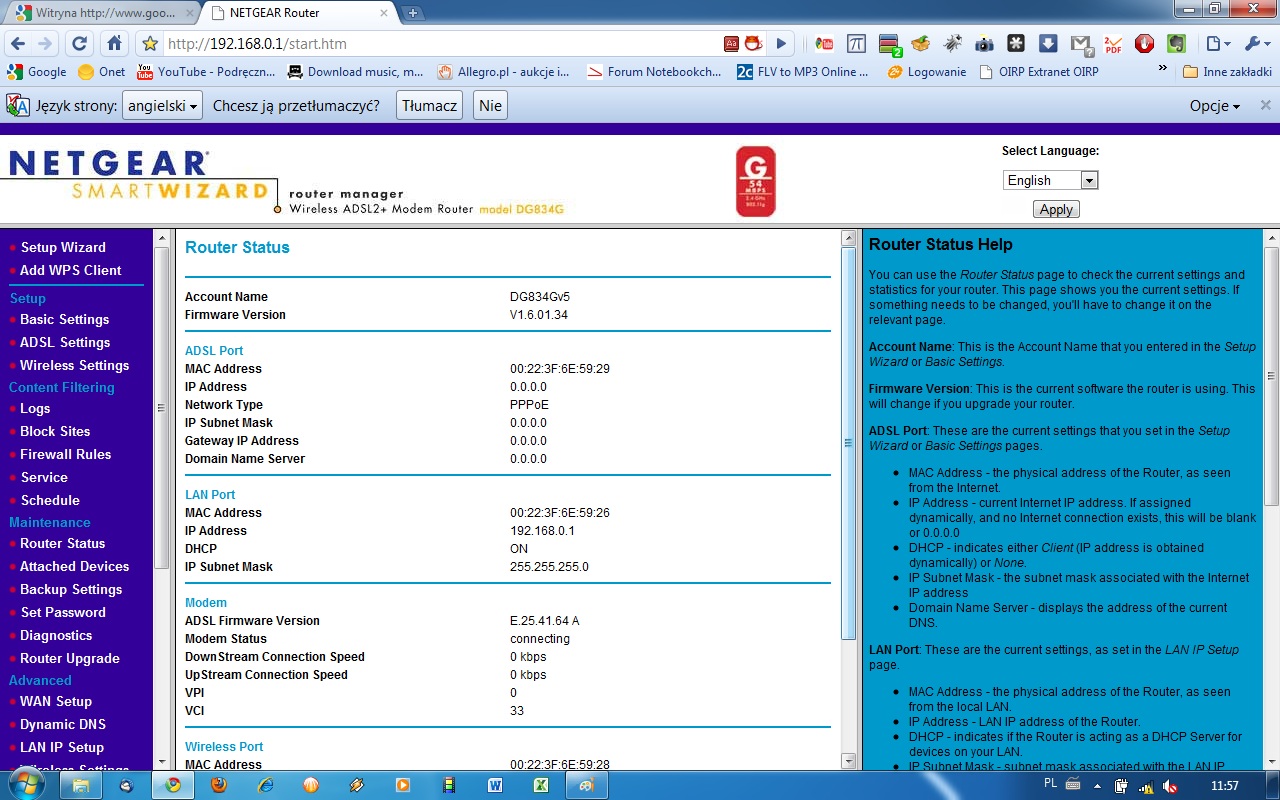Click up arrow of help panel scrollbar
This screenshot has height=800, width=1280.
point(1271,238)
